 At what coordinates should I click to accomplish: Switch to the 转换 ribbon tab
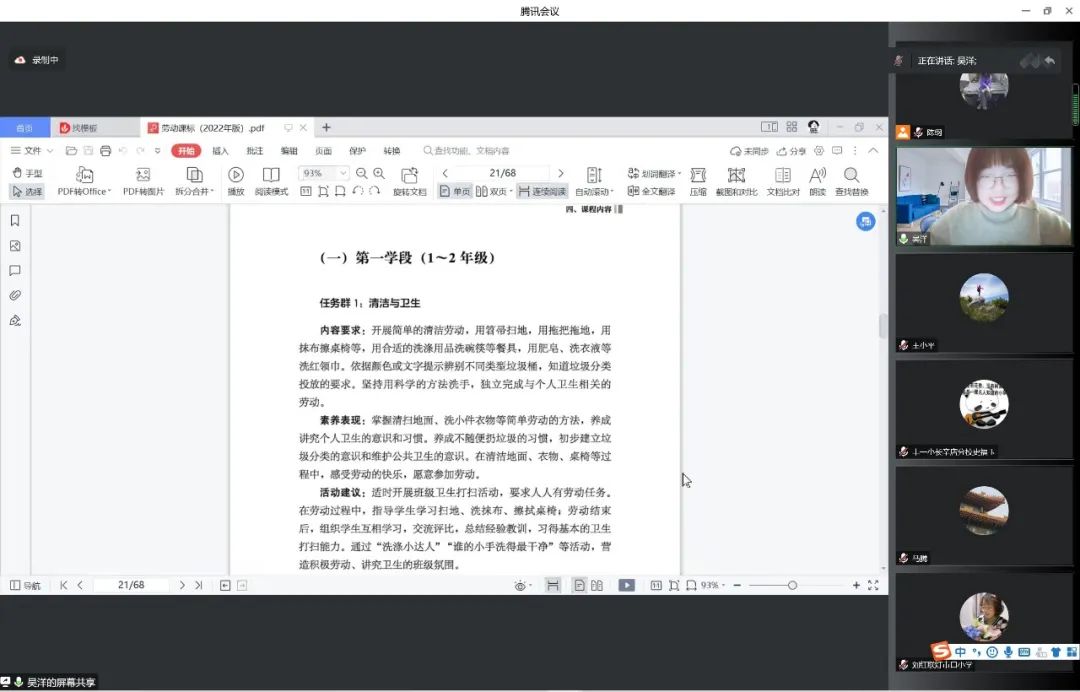tap(392, 151)
